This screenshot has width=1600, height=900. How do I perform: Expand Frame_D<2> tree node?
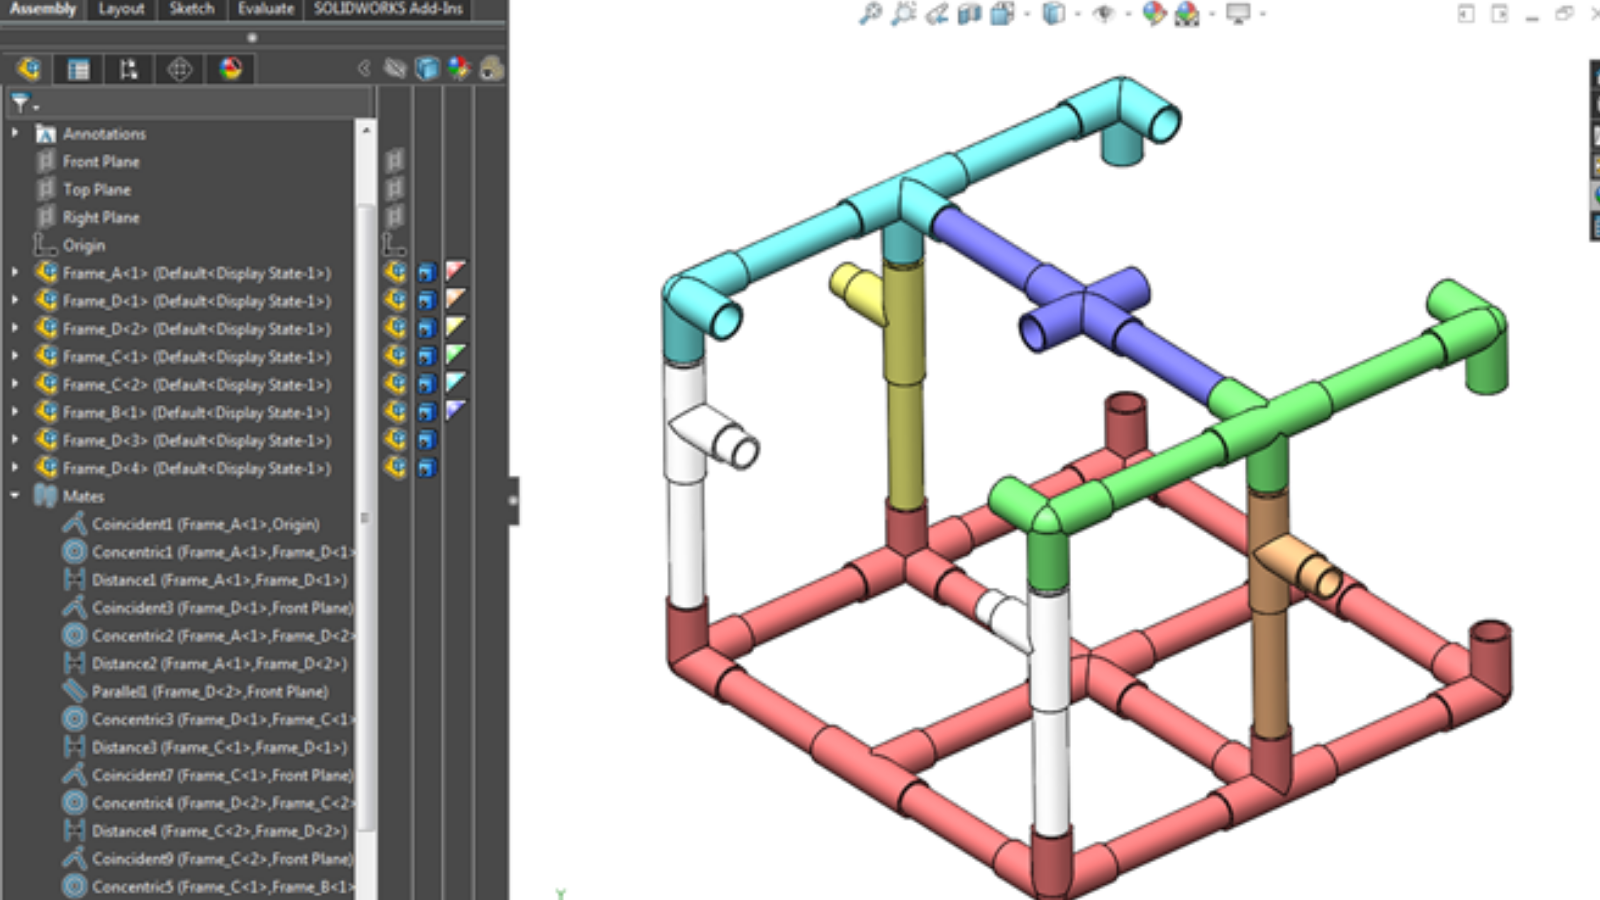tap(15, 328)
